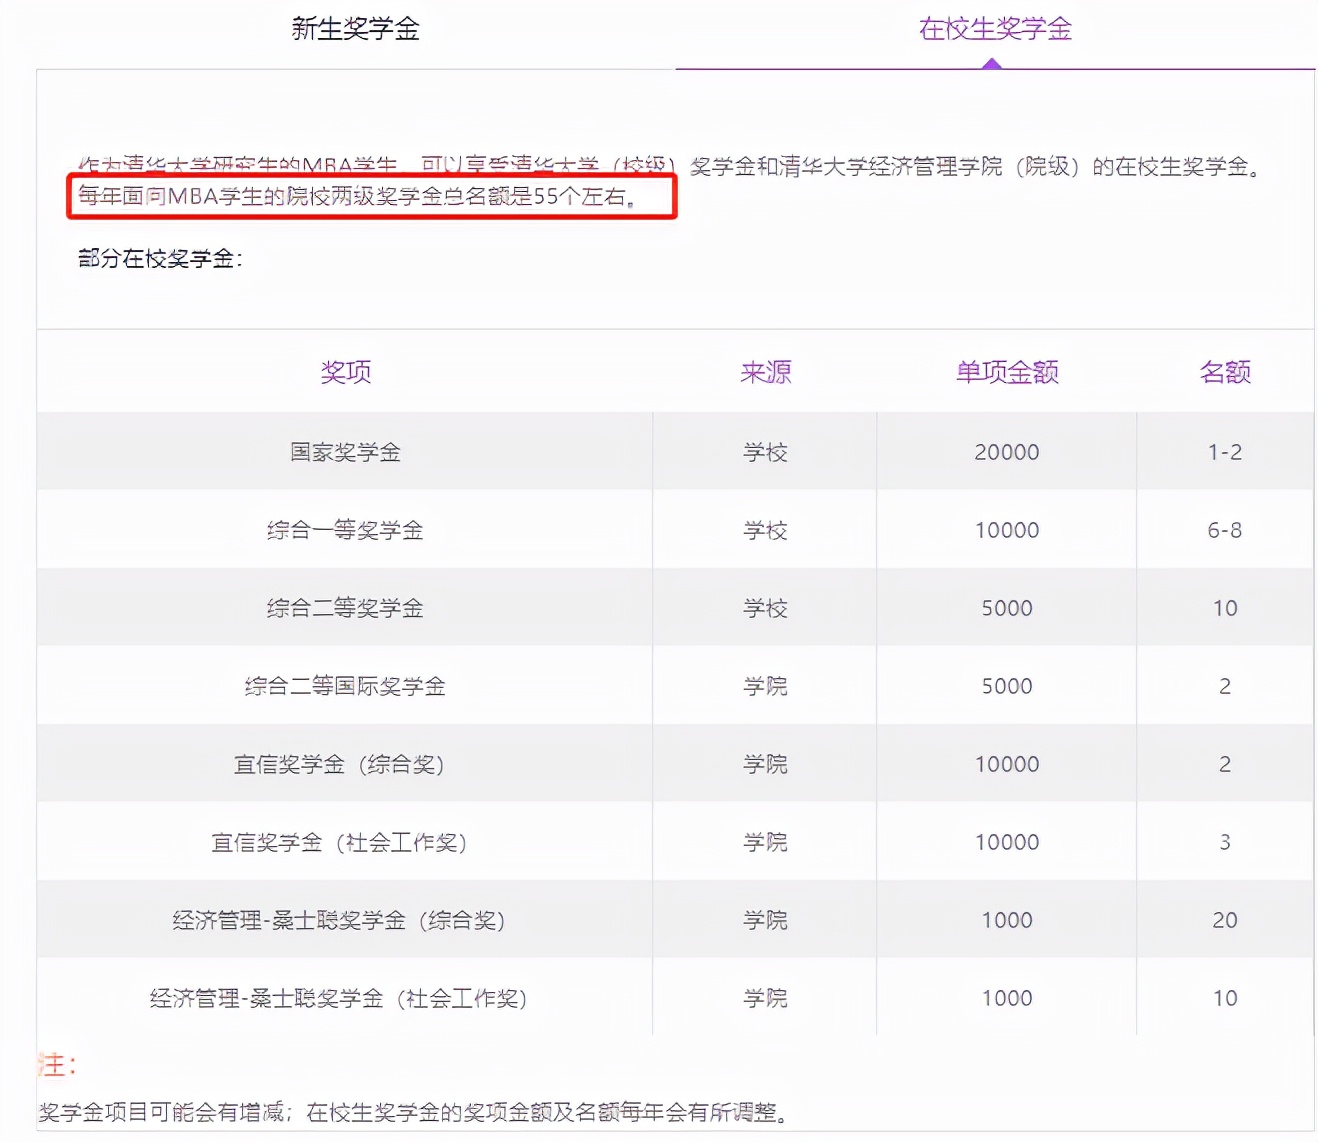The image size is (1318, 1142).
Task: Click the 20000 amount for 国家奖学金
Action: pos(1006,451)
